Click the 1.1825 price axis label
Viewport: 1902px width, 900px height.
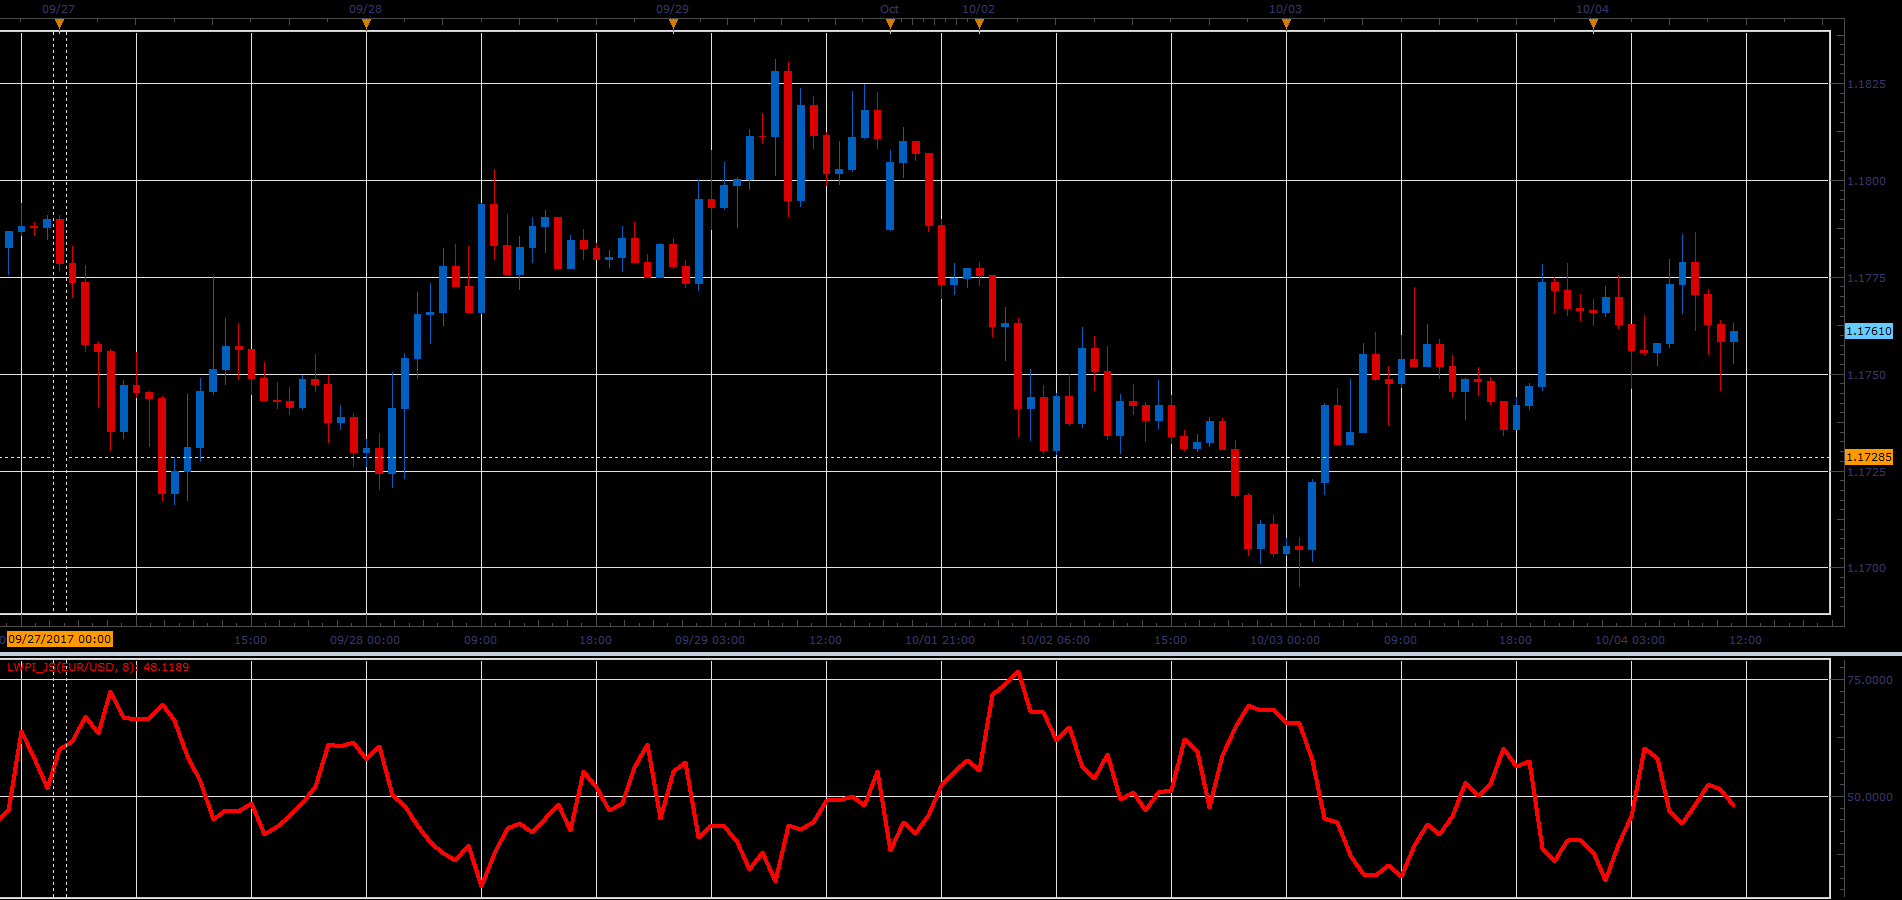tap(1866, 84)
